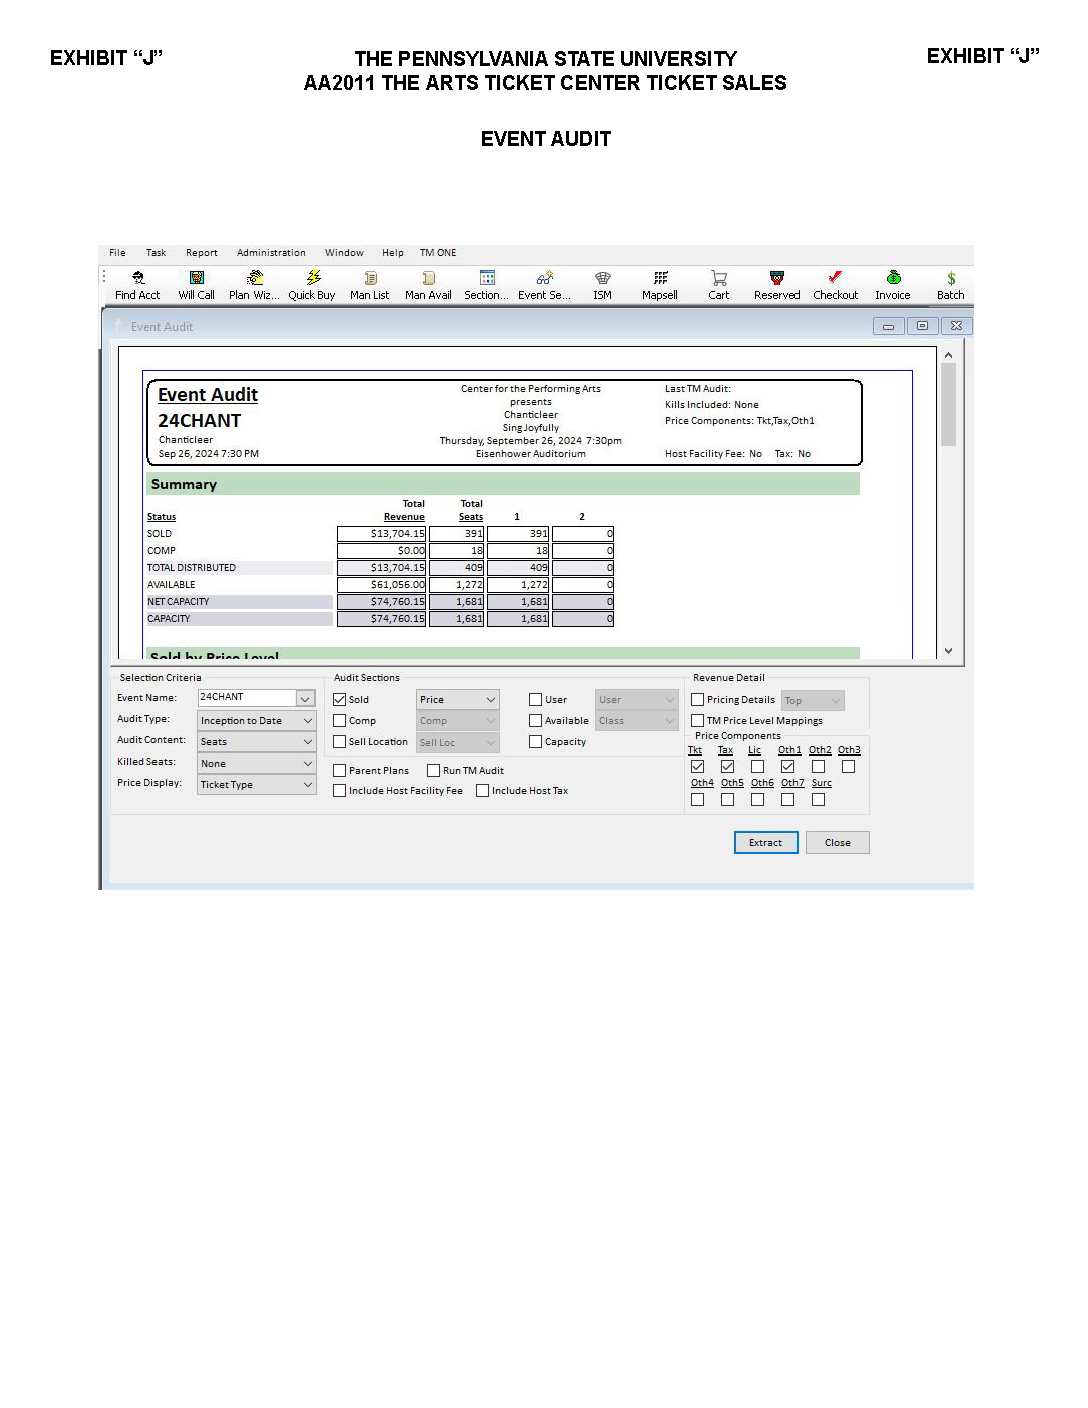Enable the Run TM Audit checkbox

tap(434, 771)
